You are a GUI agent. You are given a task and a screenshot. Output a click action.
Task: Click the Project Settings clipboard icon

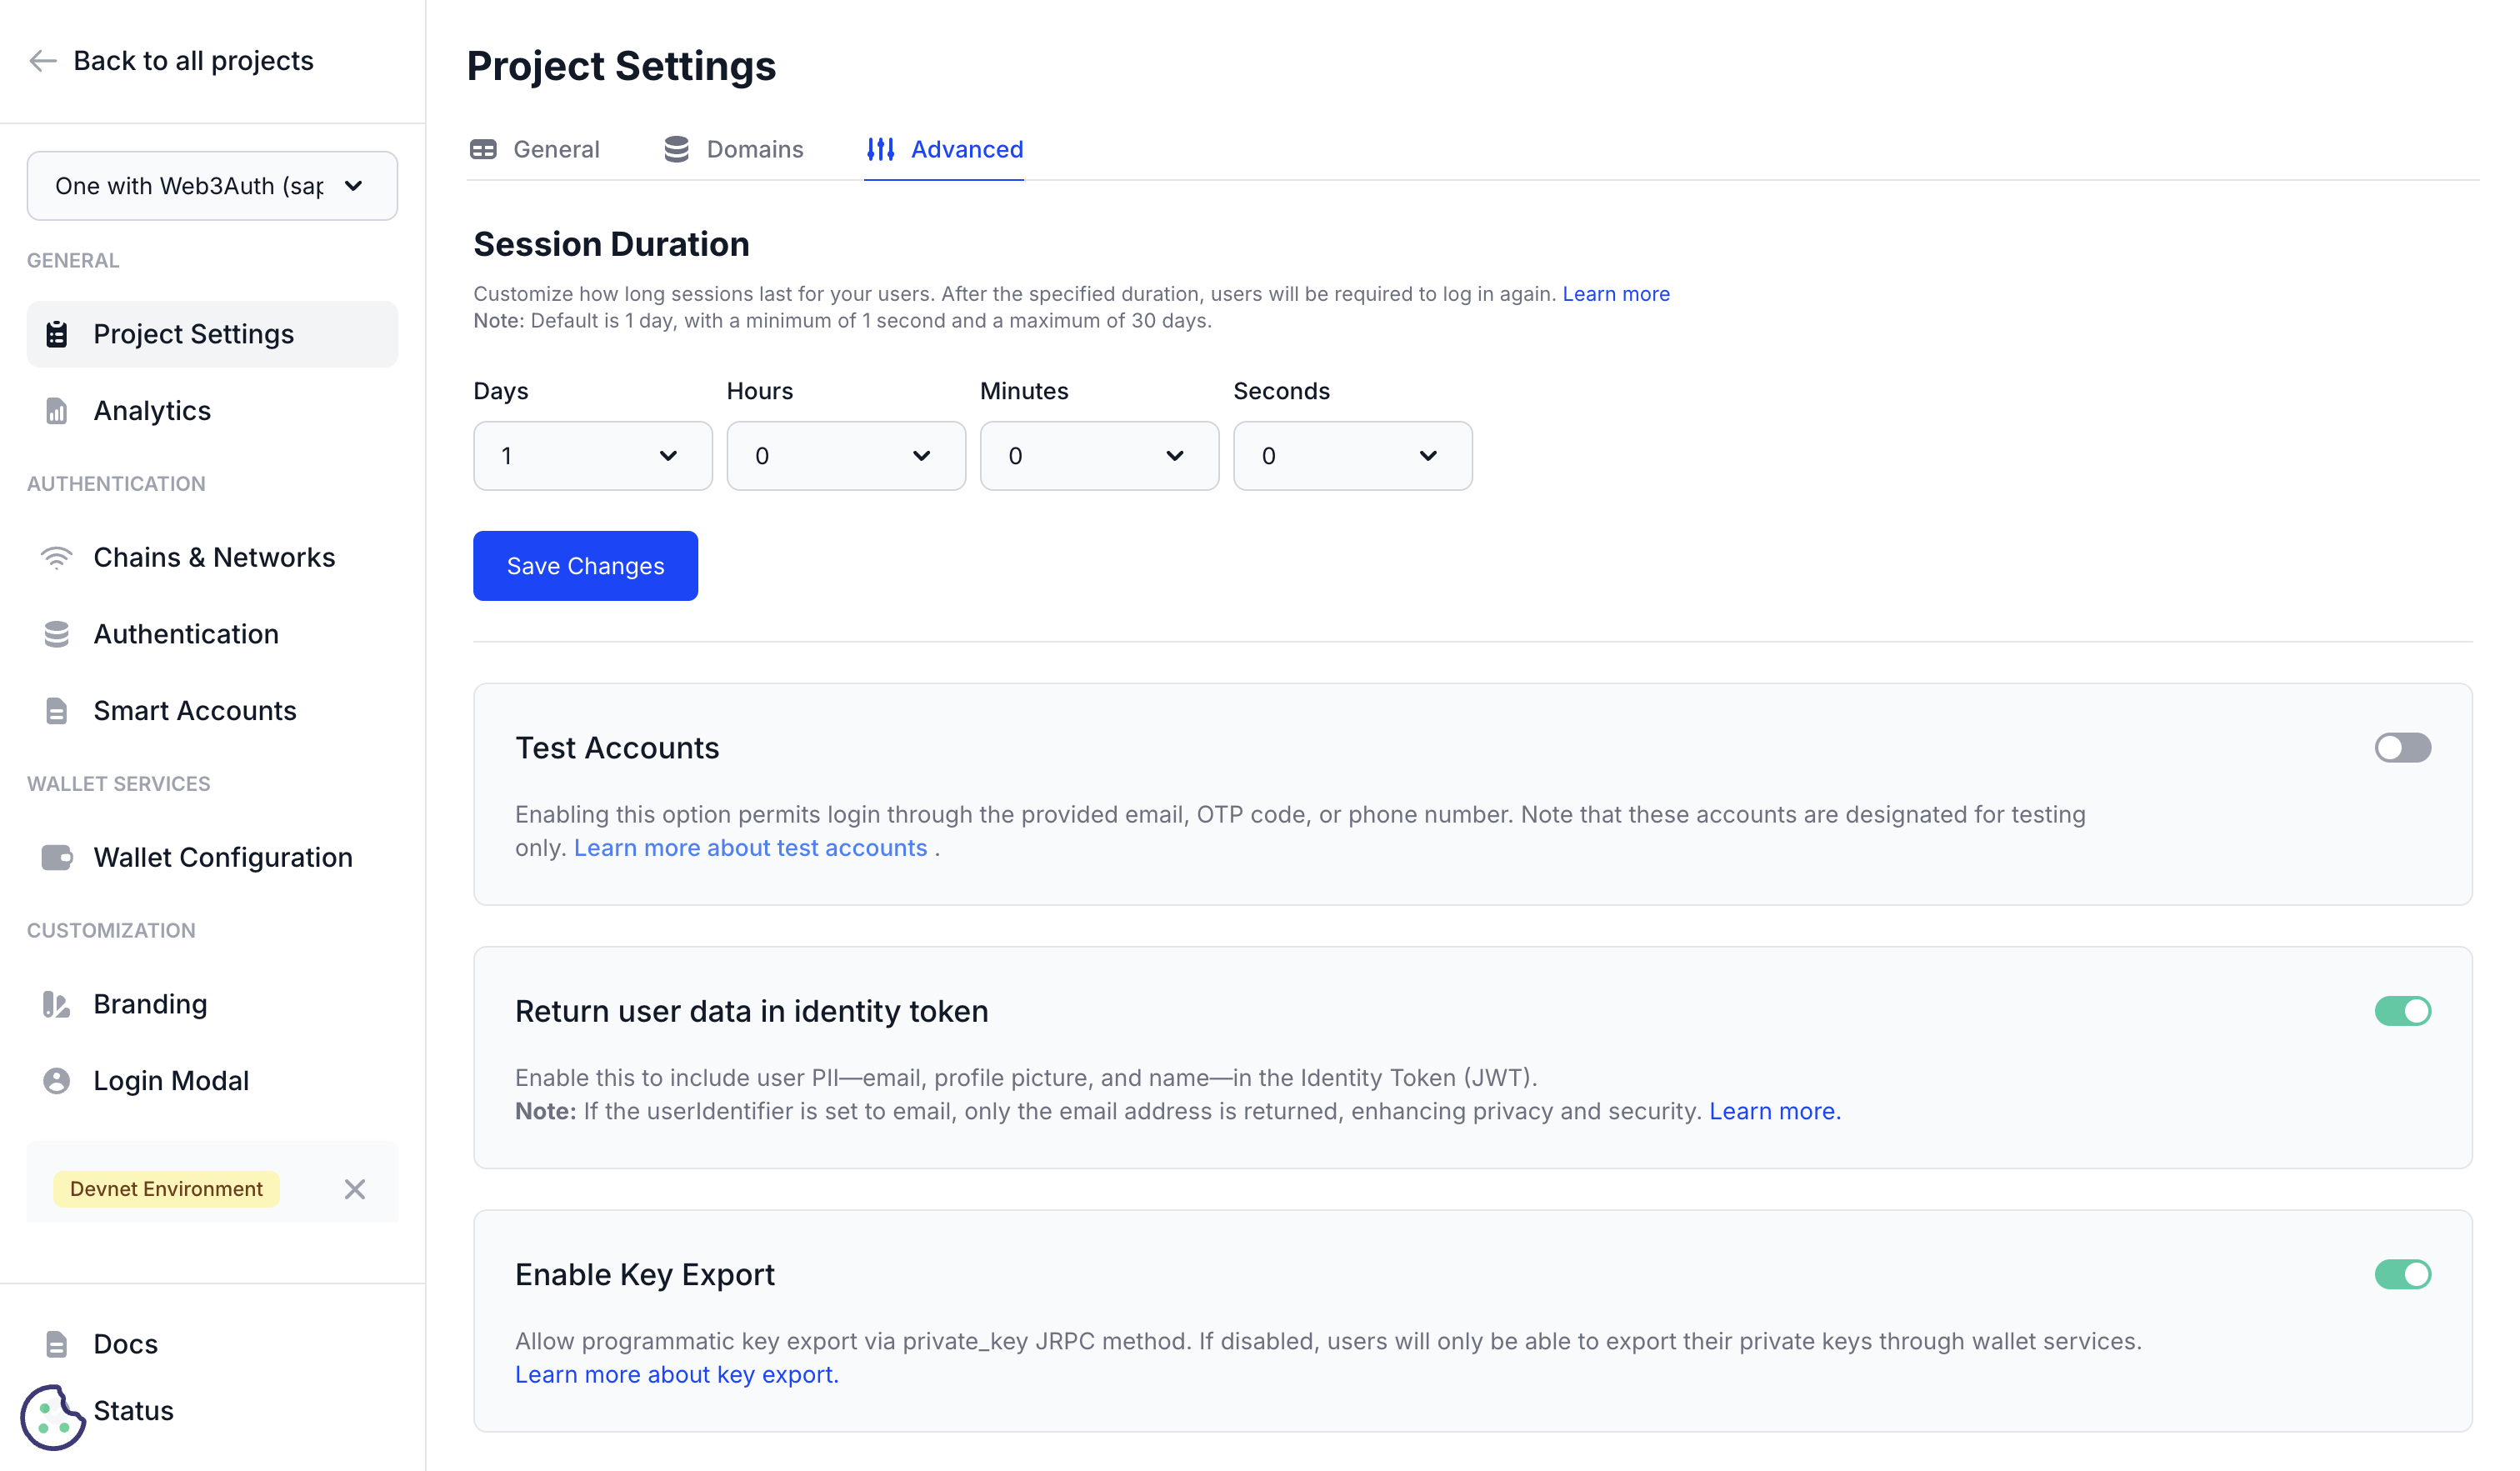pyautogui.click(x=56, y=333)
